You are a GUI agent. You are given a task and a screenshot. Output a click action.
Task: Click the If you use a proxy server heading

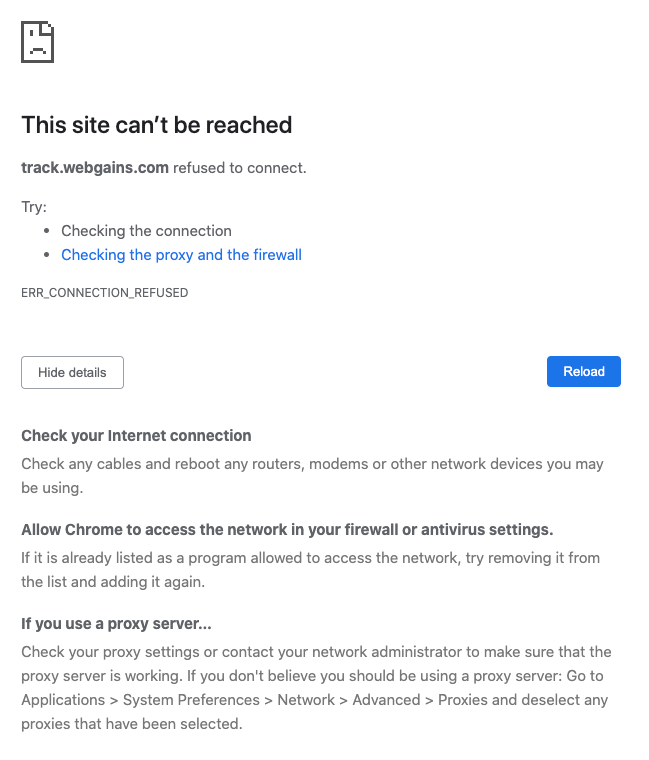(116, 623)
